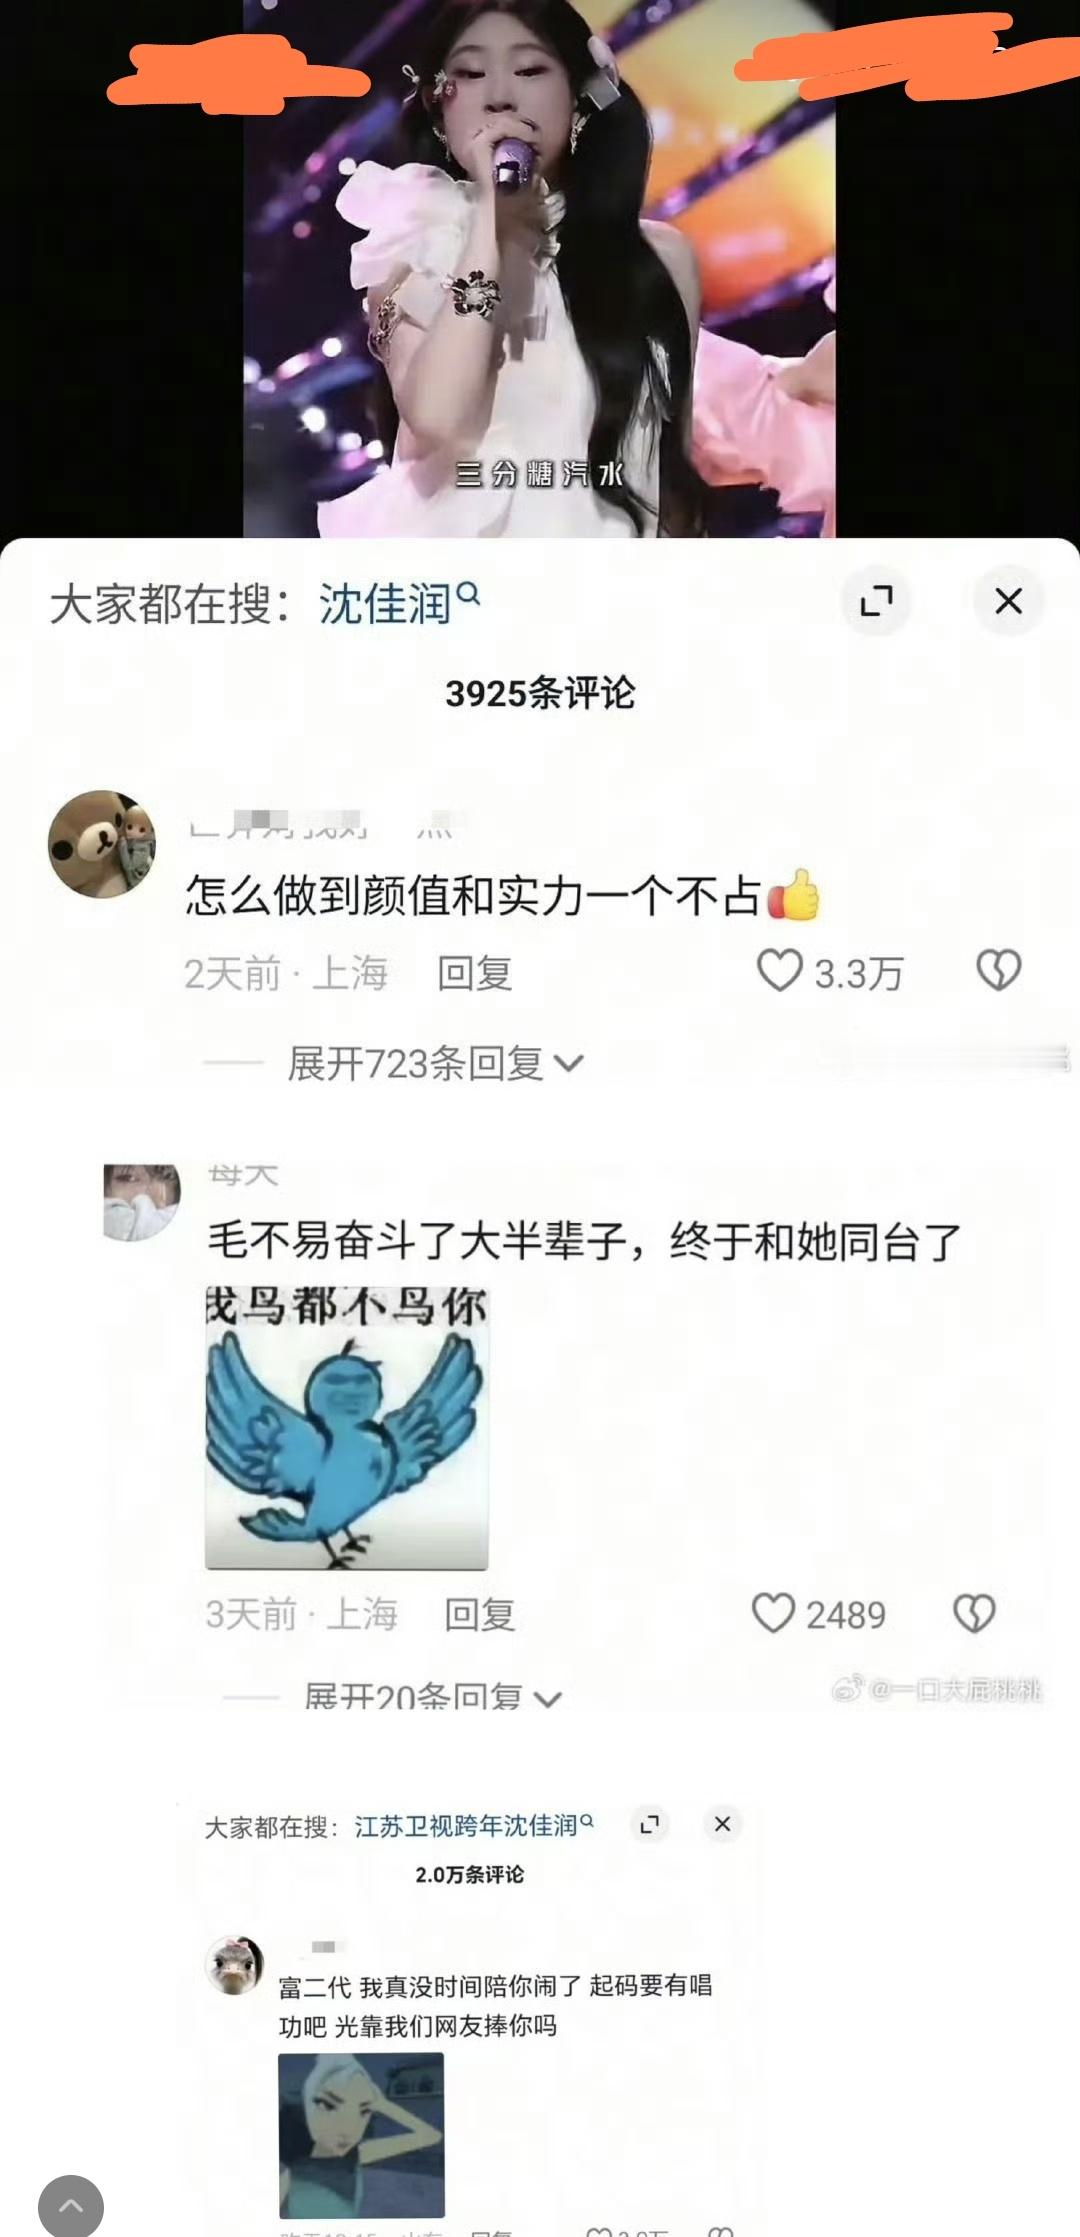Tap broken-heart dislike on 毛不易 comment

coord(974,1613)
